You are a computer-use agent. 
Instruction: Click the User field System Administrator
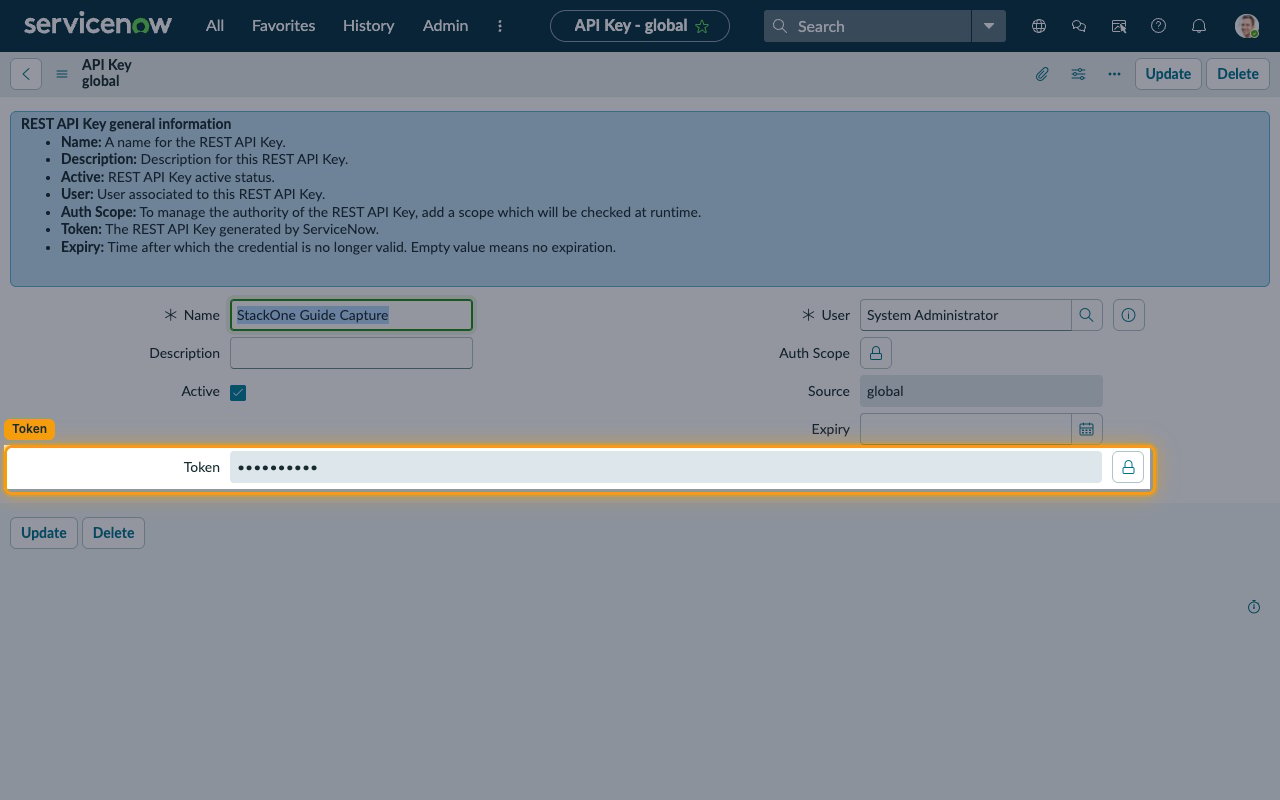click(x=965, y=315)
